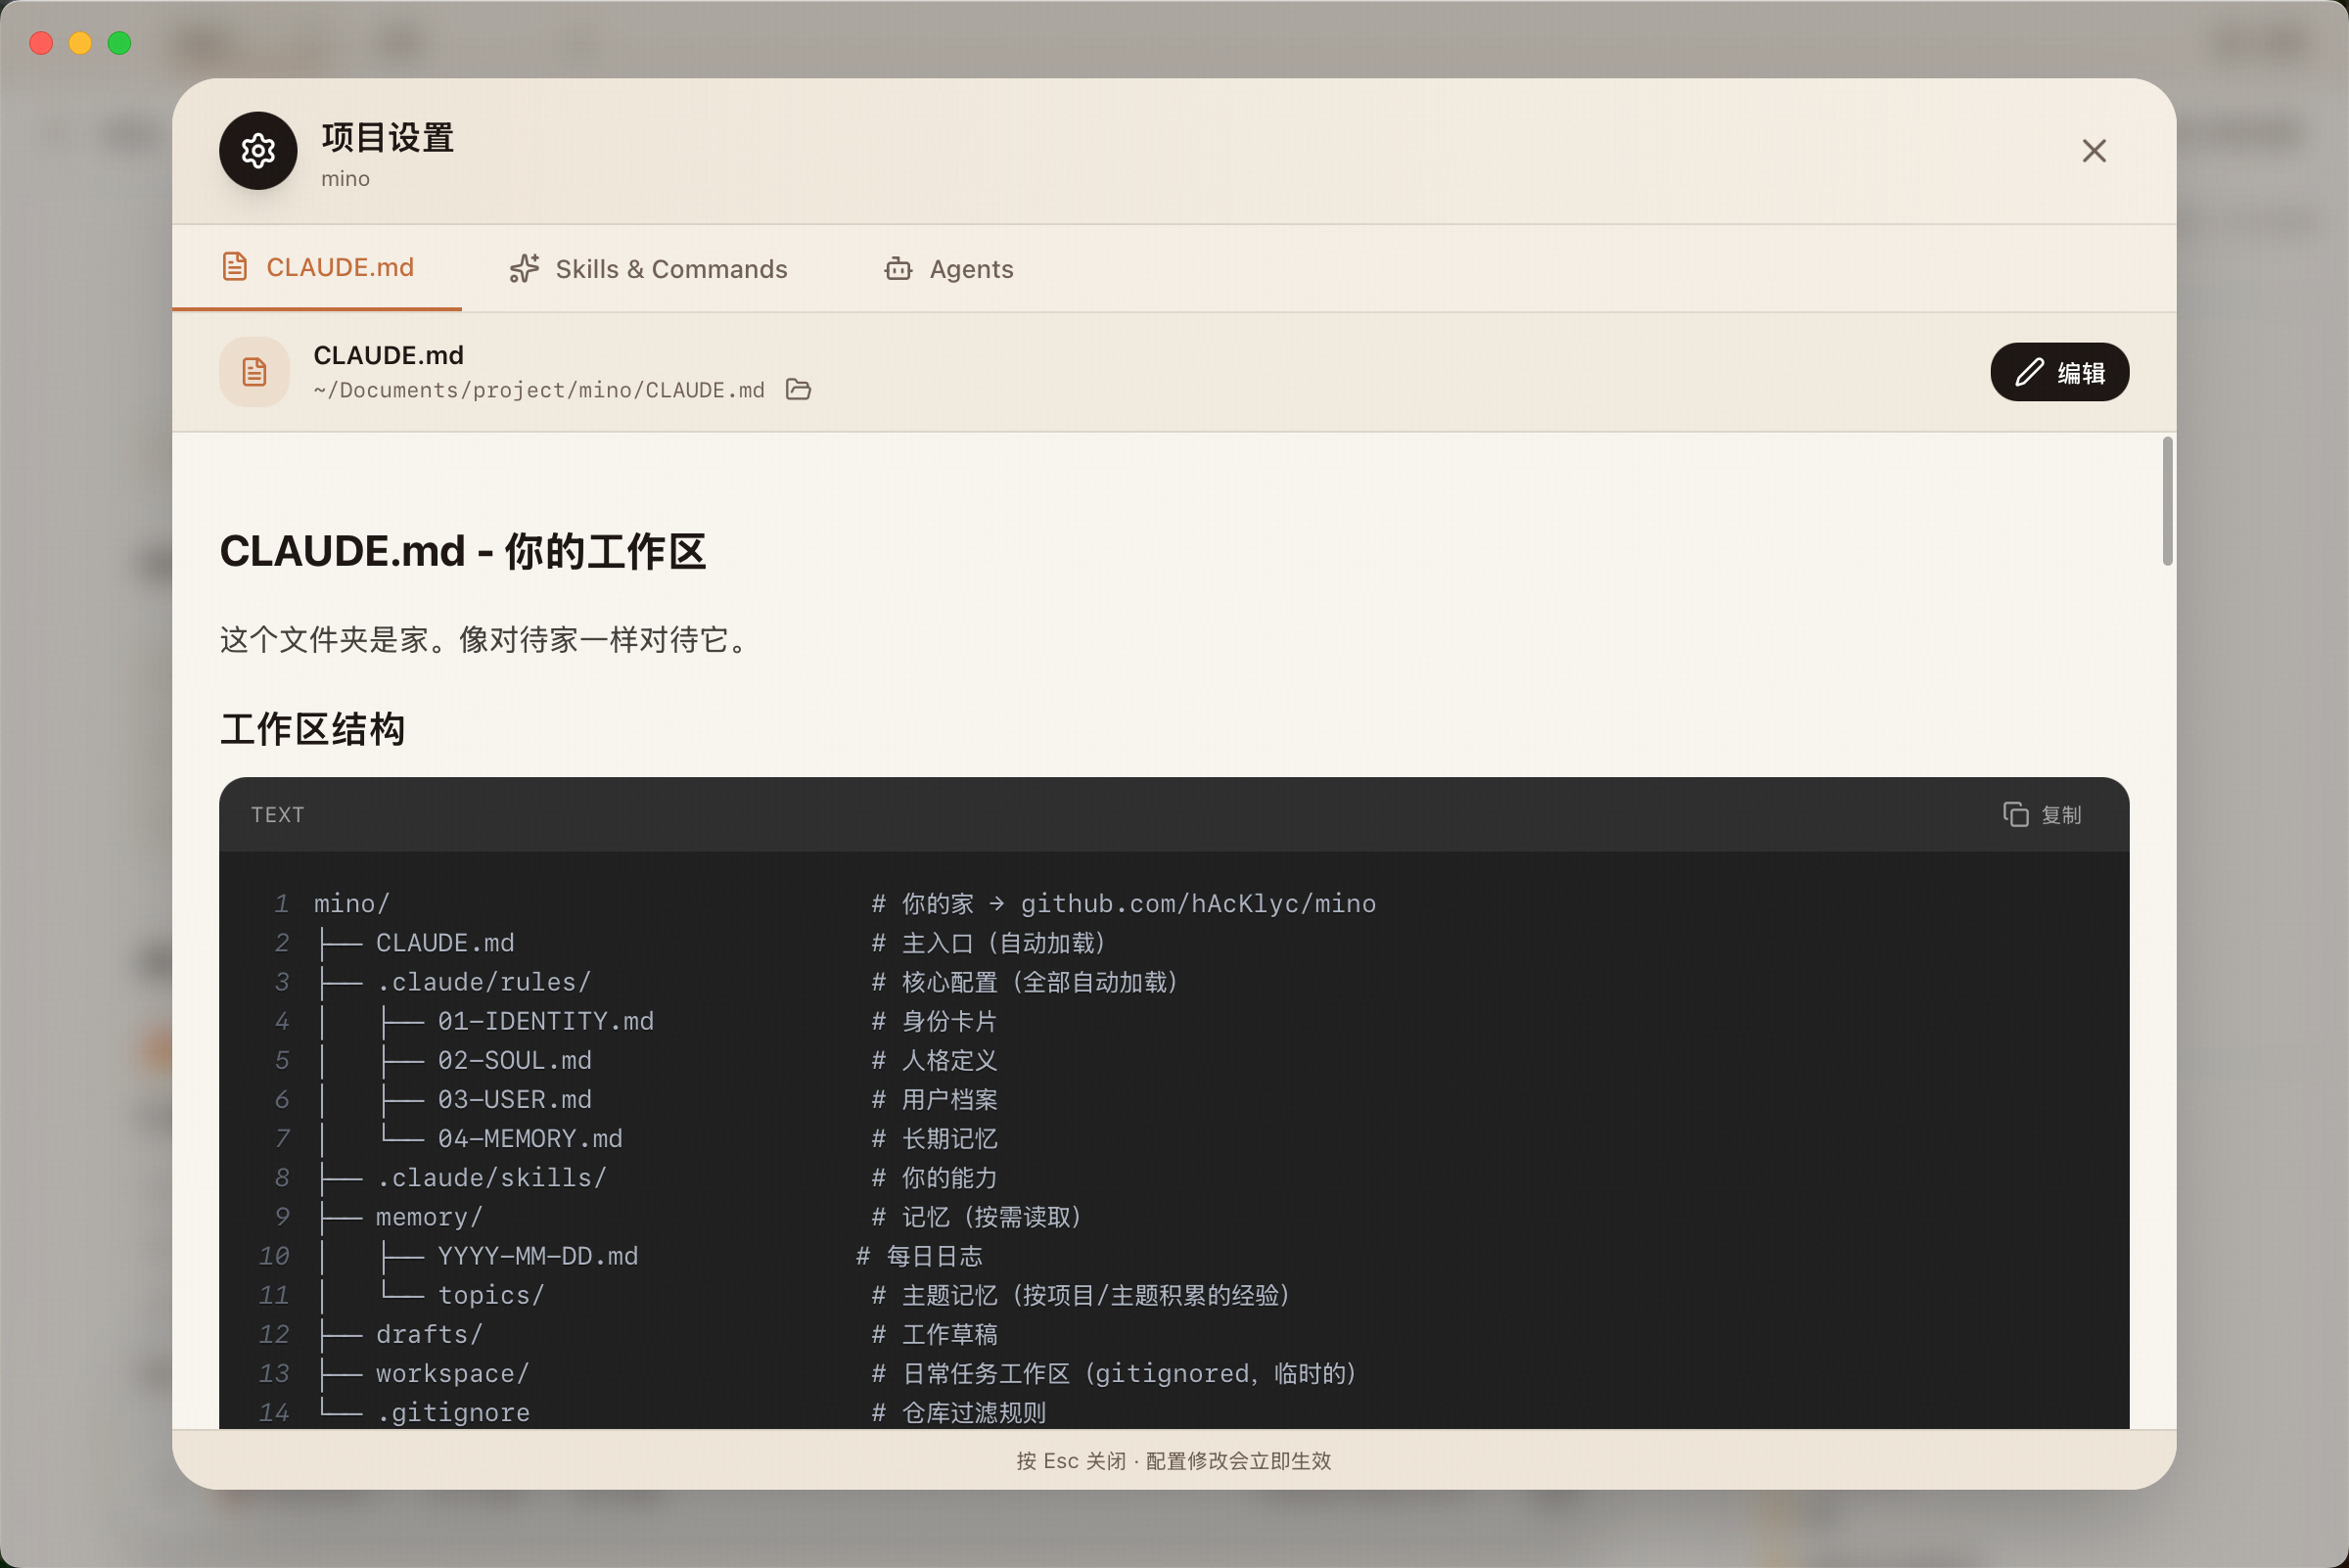Click the 项目设置 dialog title
The image size is (2349, 1568).
(x=388, y=138)
